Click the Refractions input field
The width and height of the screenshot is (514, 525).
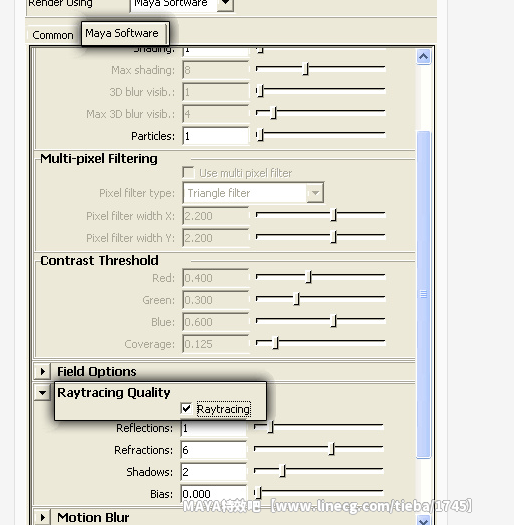tap(214, 450)
